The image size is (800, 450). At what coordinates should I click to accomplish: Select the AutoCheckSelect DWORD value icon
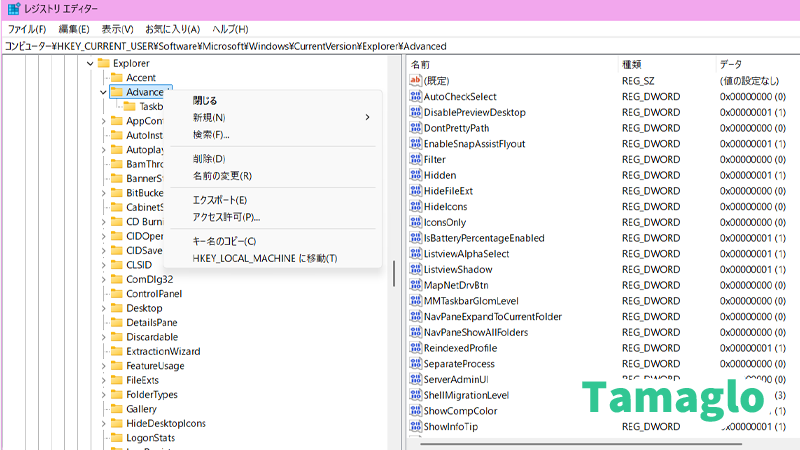point(416,96)
